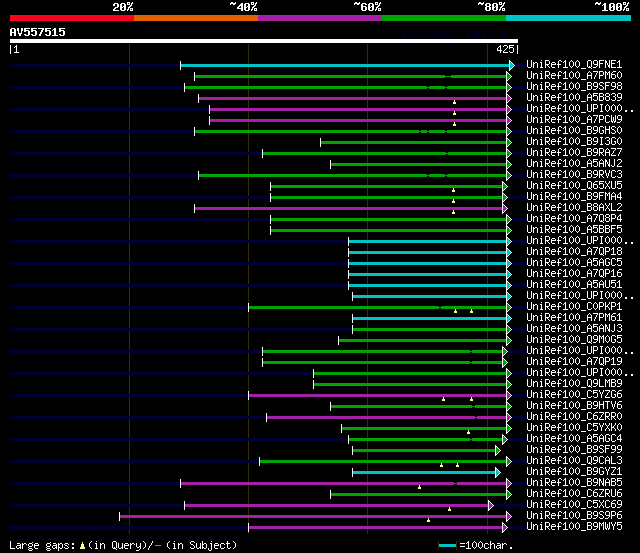
Task: Click the arrowhead ending the Q9FNE1 alignment
Action: click(512, 65)
